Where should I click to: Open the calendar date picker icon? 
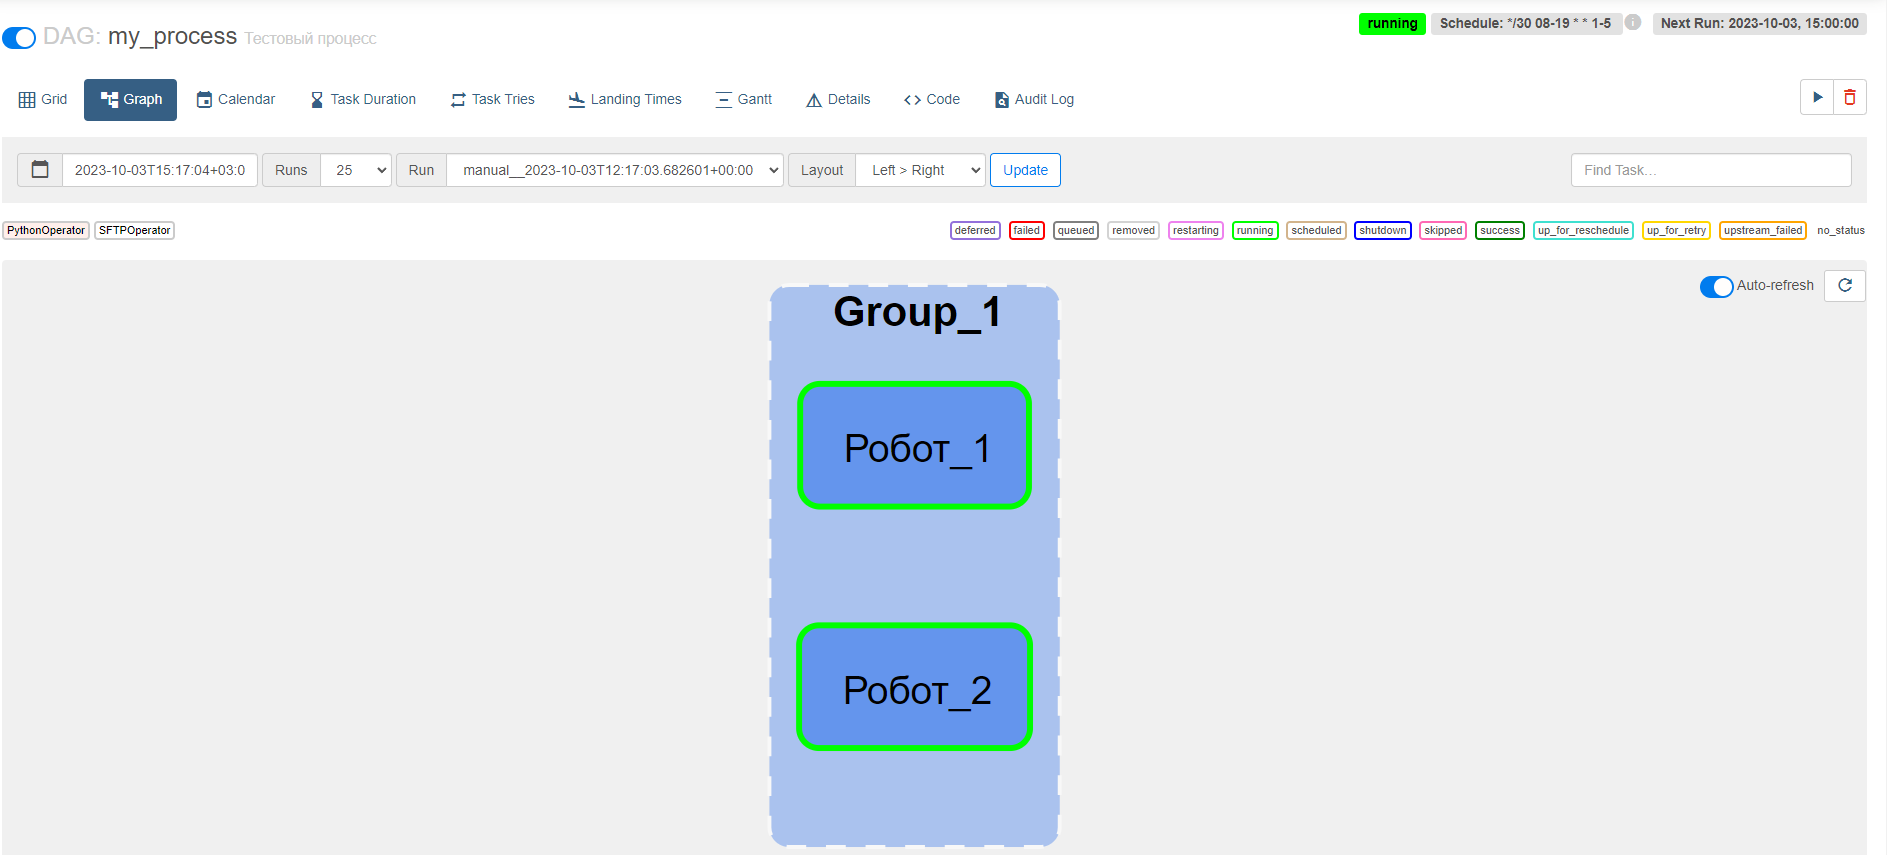tap(40, 170)
